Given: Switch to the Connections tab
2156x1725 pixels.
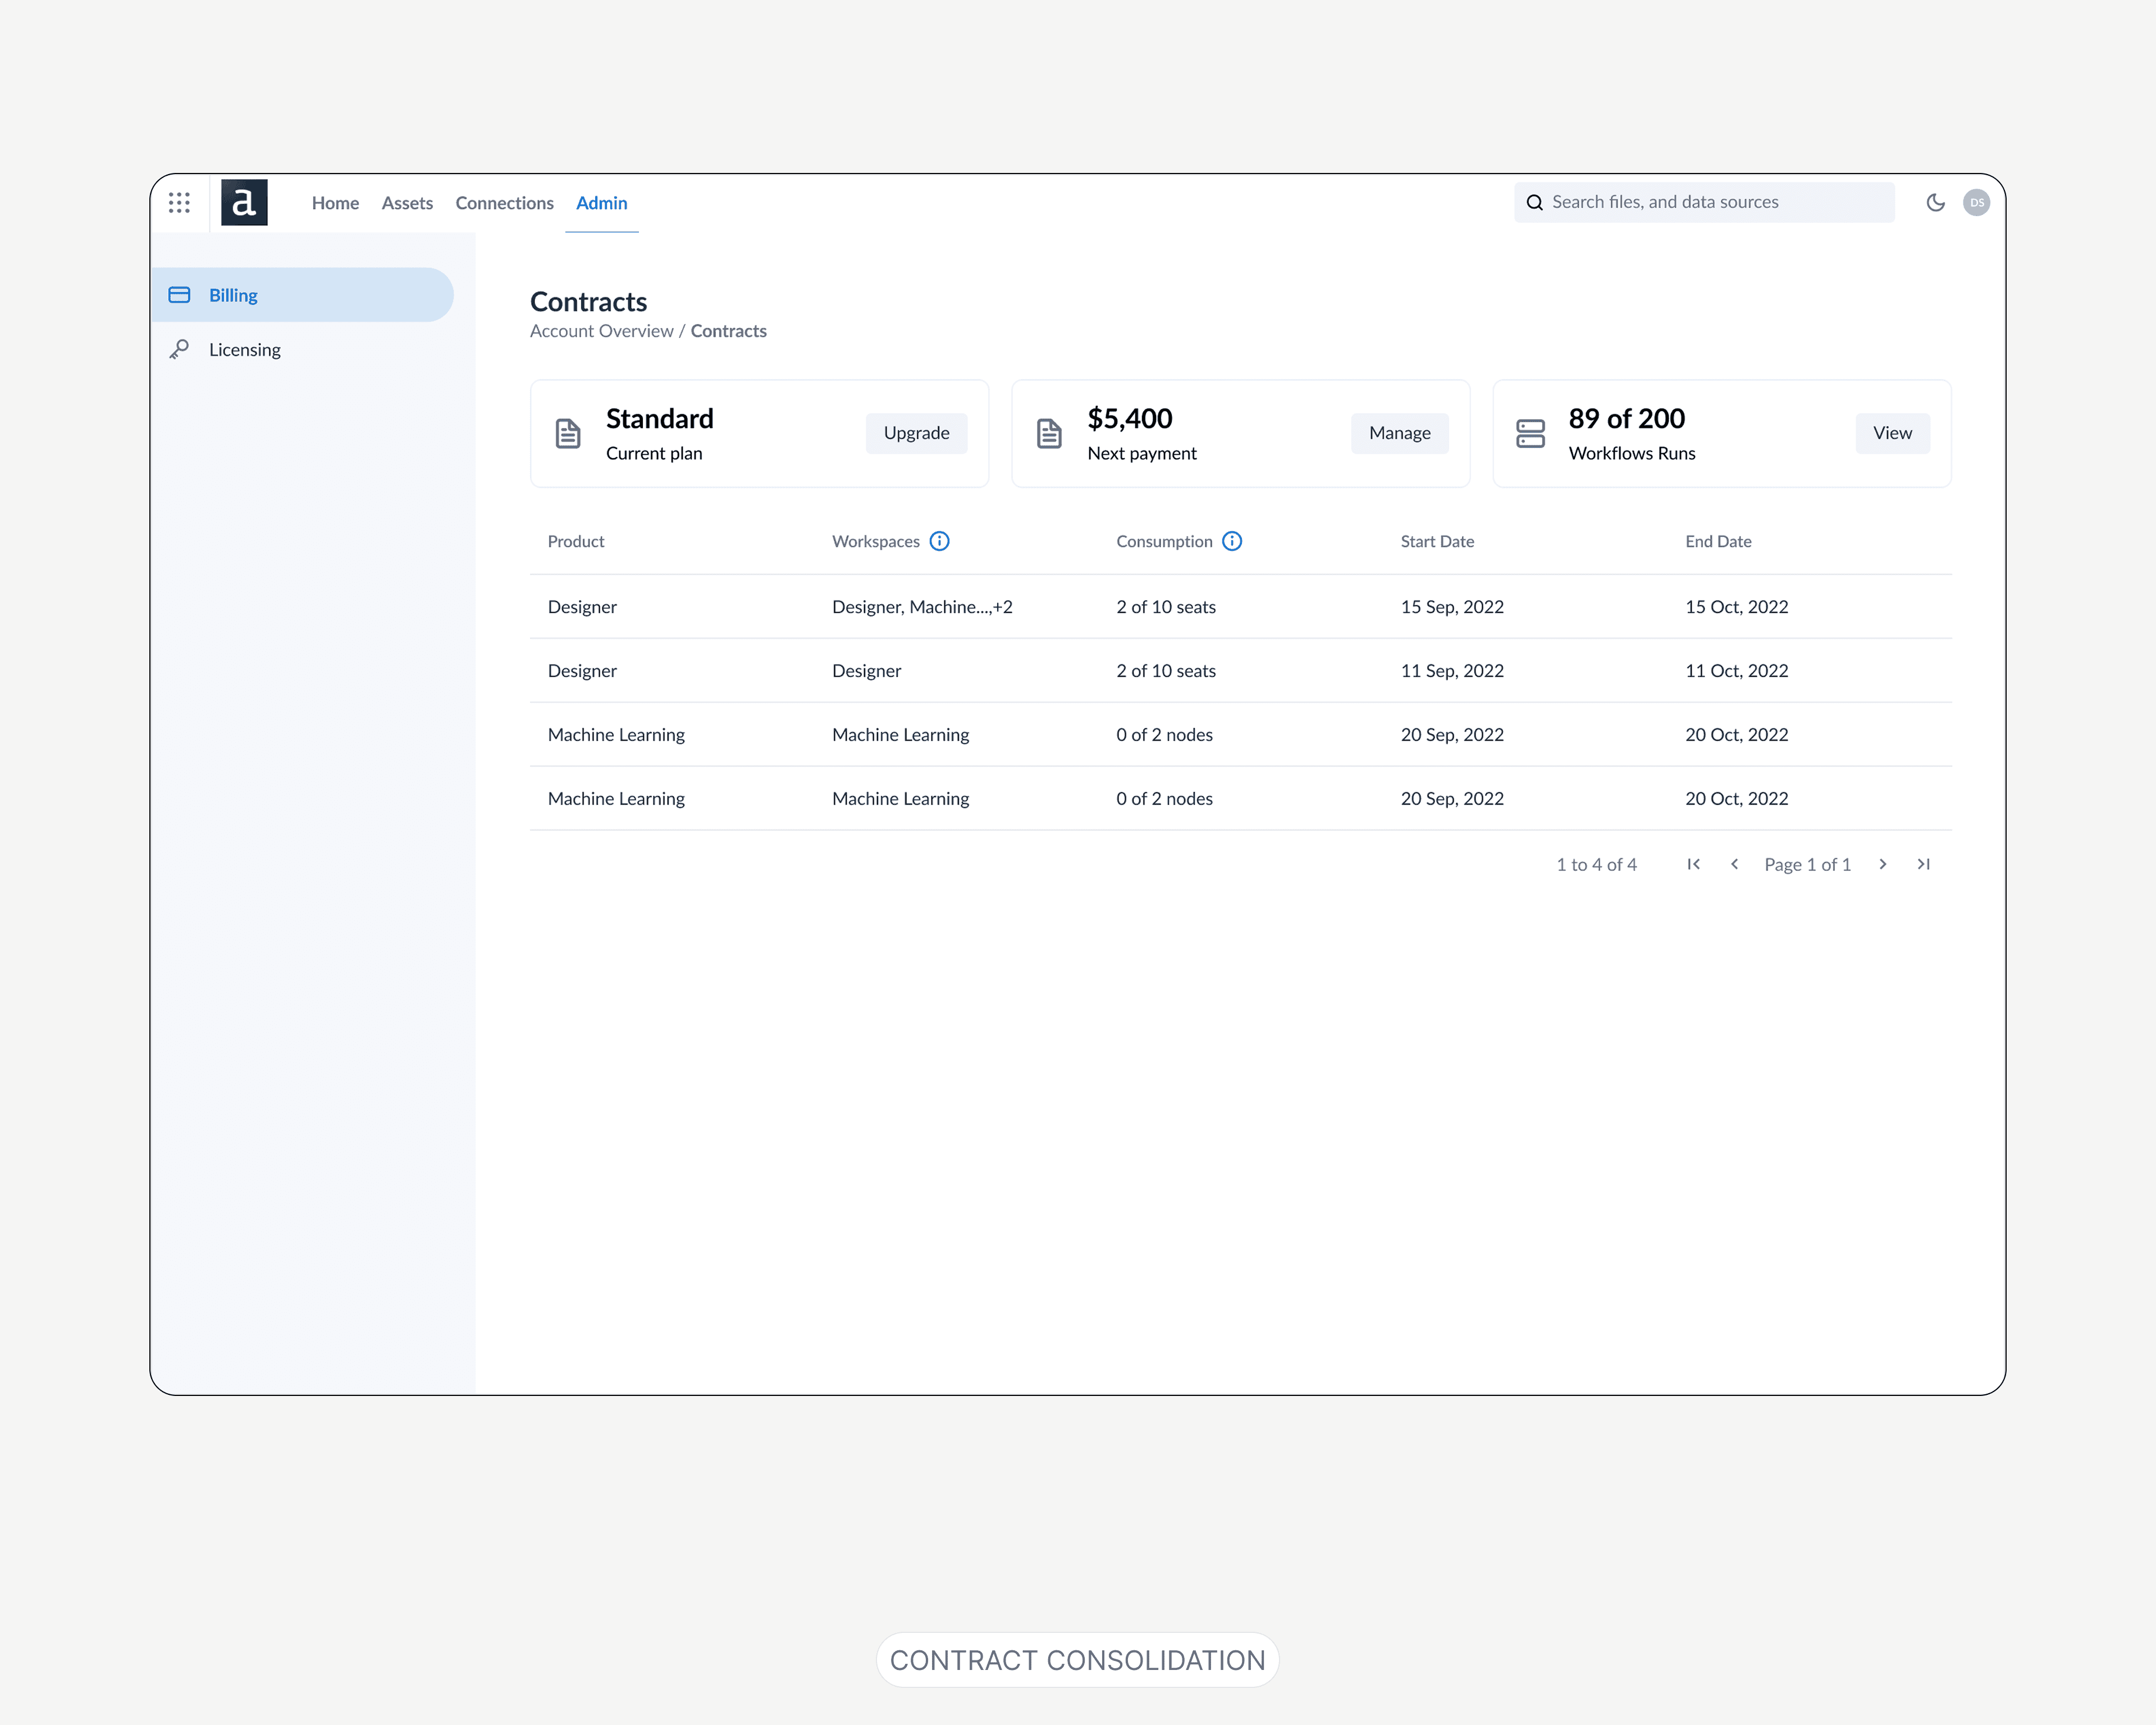Looking at the screenshot, I should (x=504, y=203).
